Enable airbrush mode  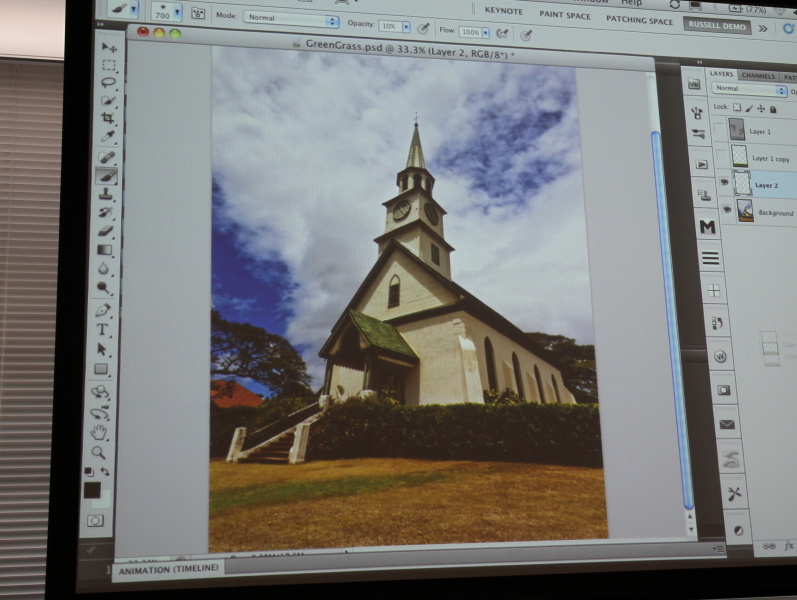click(502, 34)
